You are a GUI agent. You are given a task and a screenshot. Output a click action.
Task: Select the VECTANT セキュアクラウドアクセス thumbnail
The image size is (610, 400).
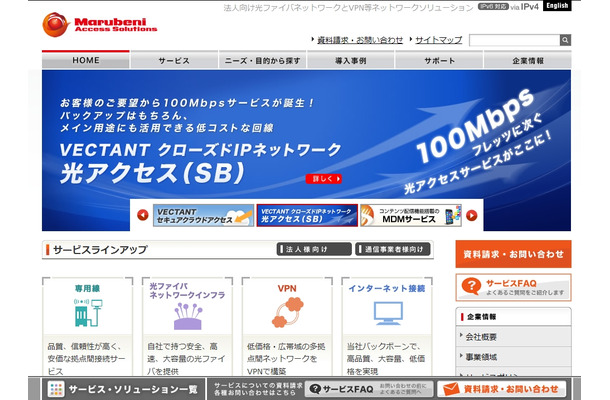point(203,215)
